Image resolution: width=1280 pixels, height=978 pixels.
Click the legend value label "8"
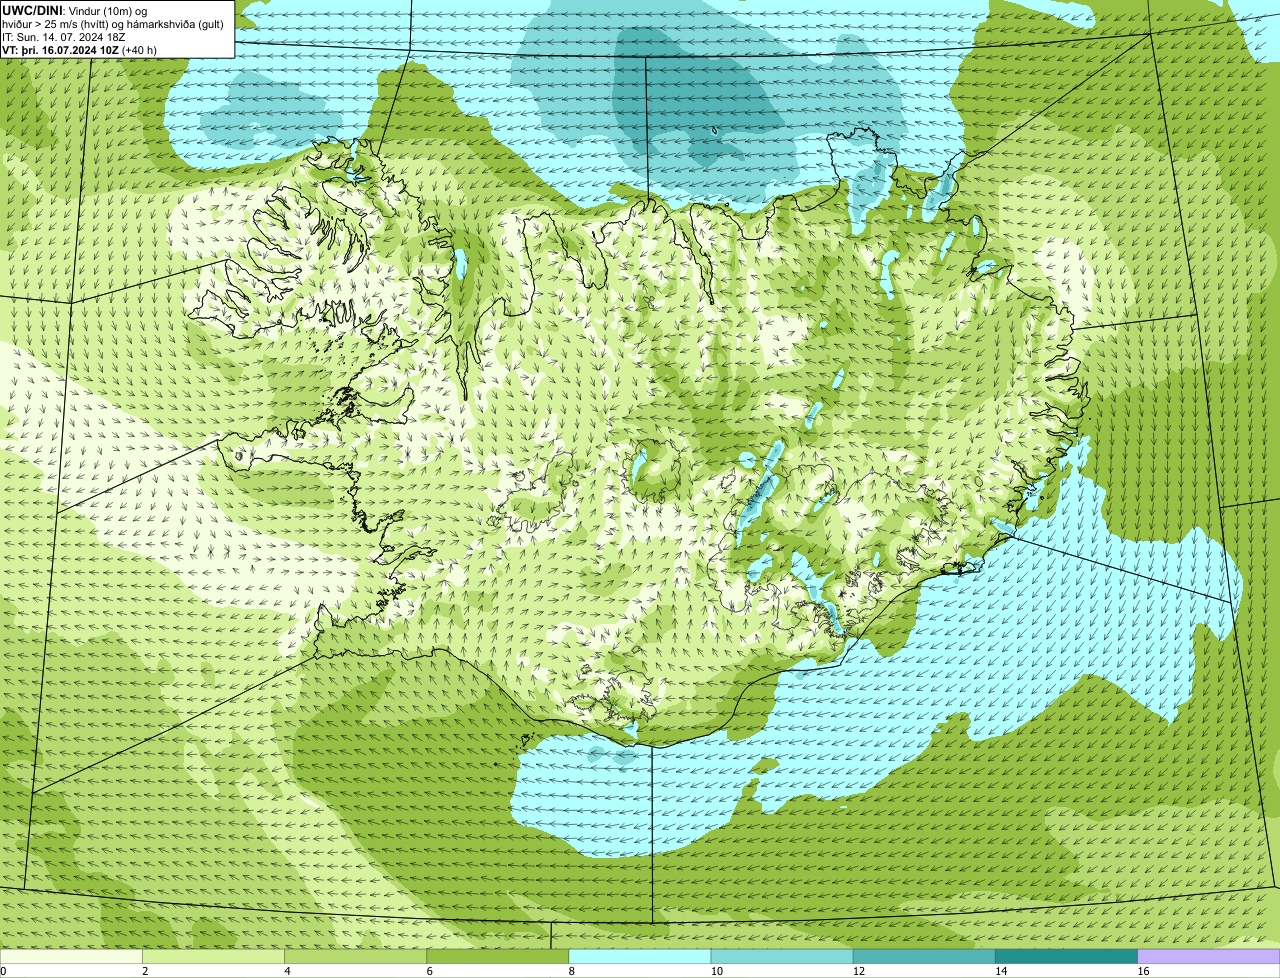click(x=572, y=971)
